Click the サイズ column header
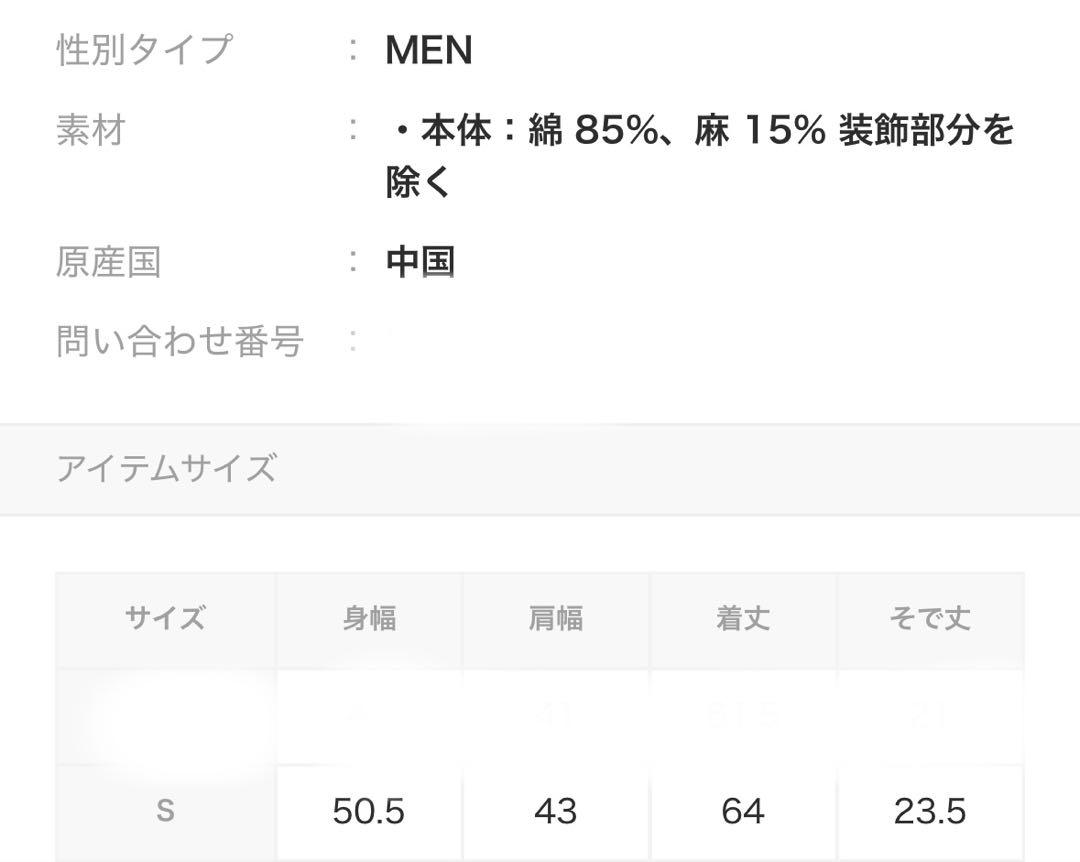Screen dimensions: 1080x862 click(x=165, y=619)
